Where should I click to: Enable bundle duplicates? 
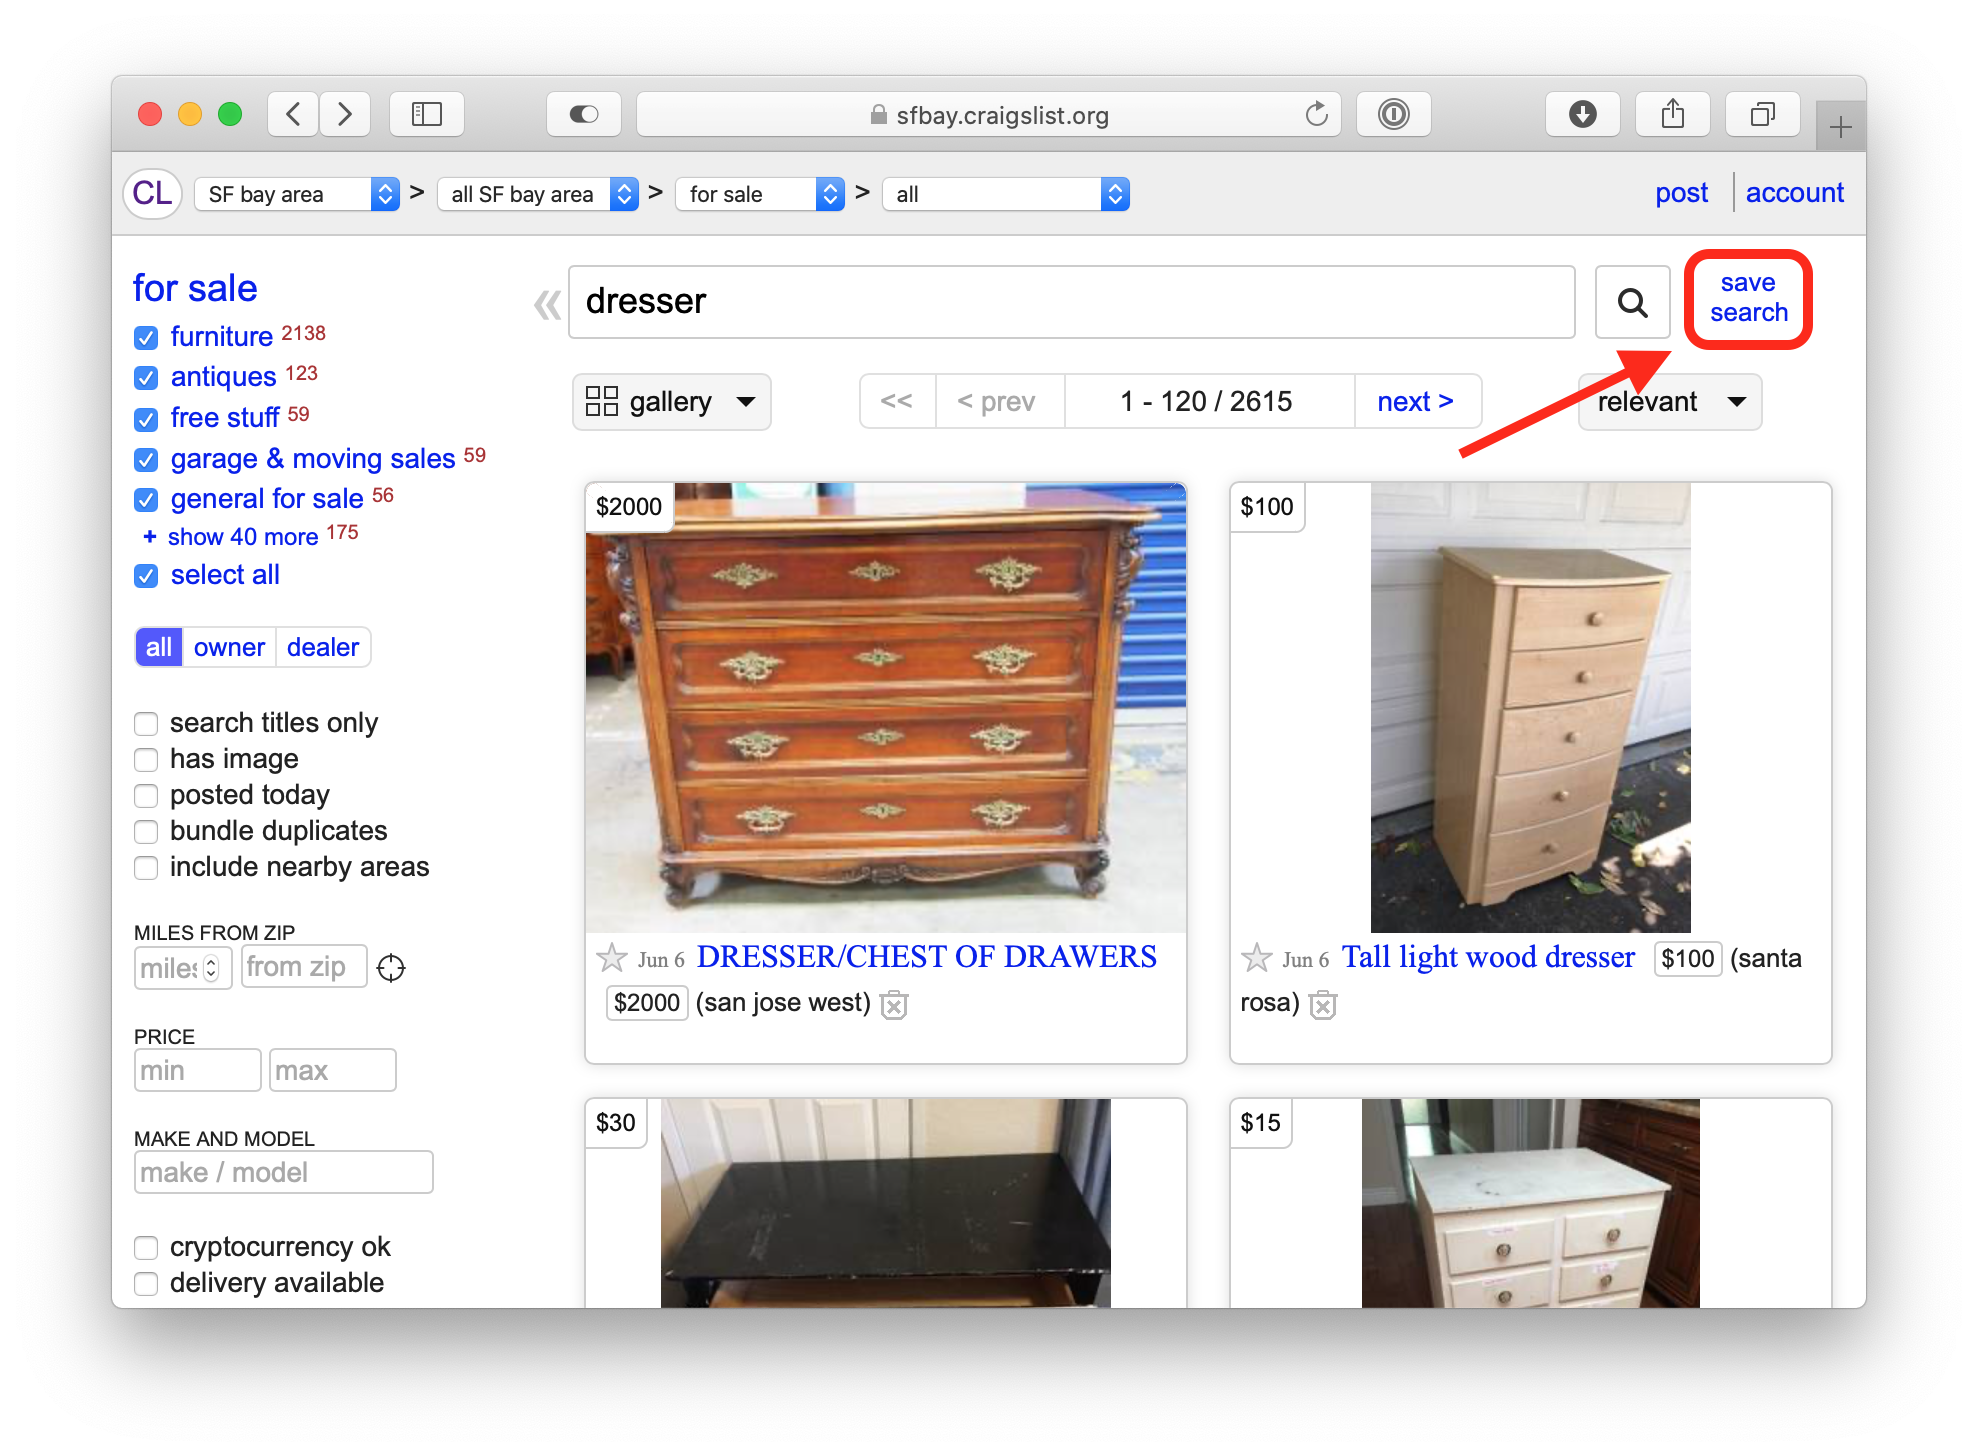pos(146,831)
